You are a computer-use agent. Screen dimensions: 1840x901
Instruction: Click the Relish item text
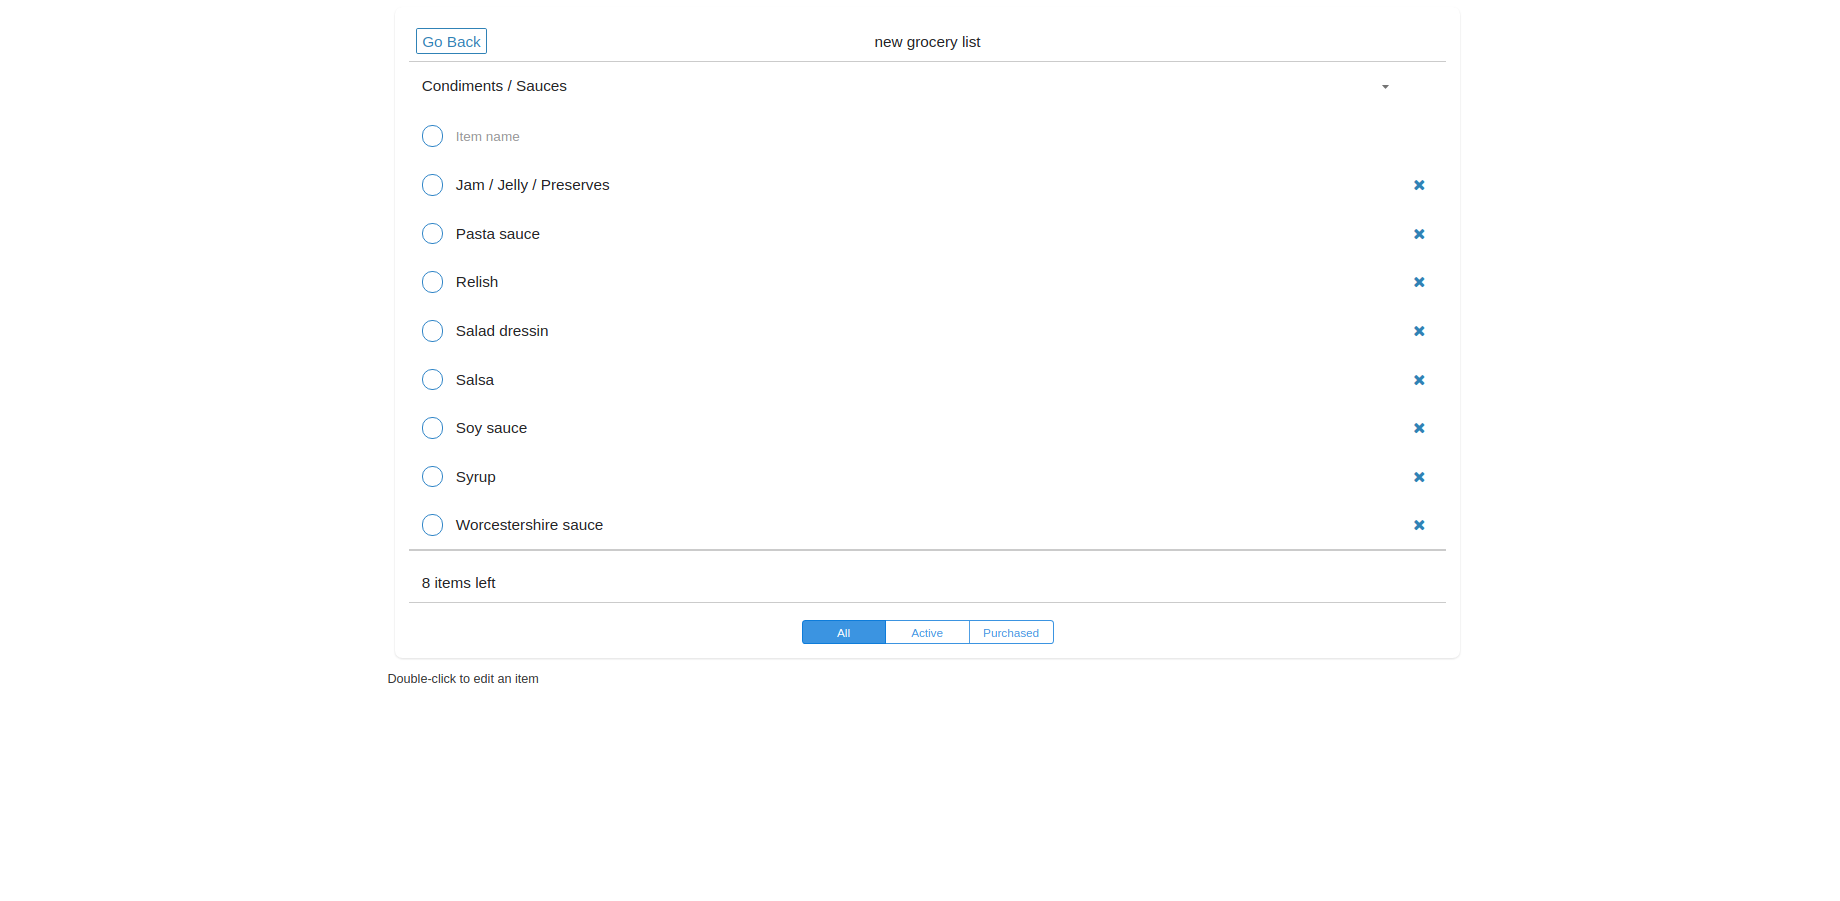coord(477,282)
